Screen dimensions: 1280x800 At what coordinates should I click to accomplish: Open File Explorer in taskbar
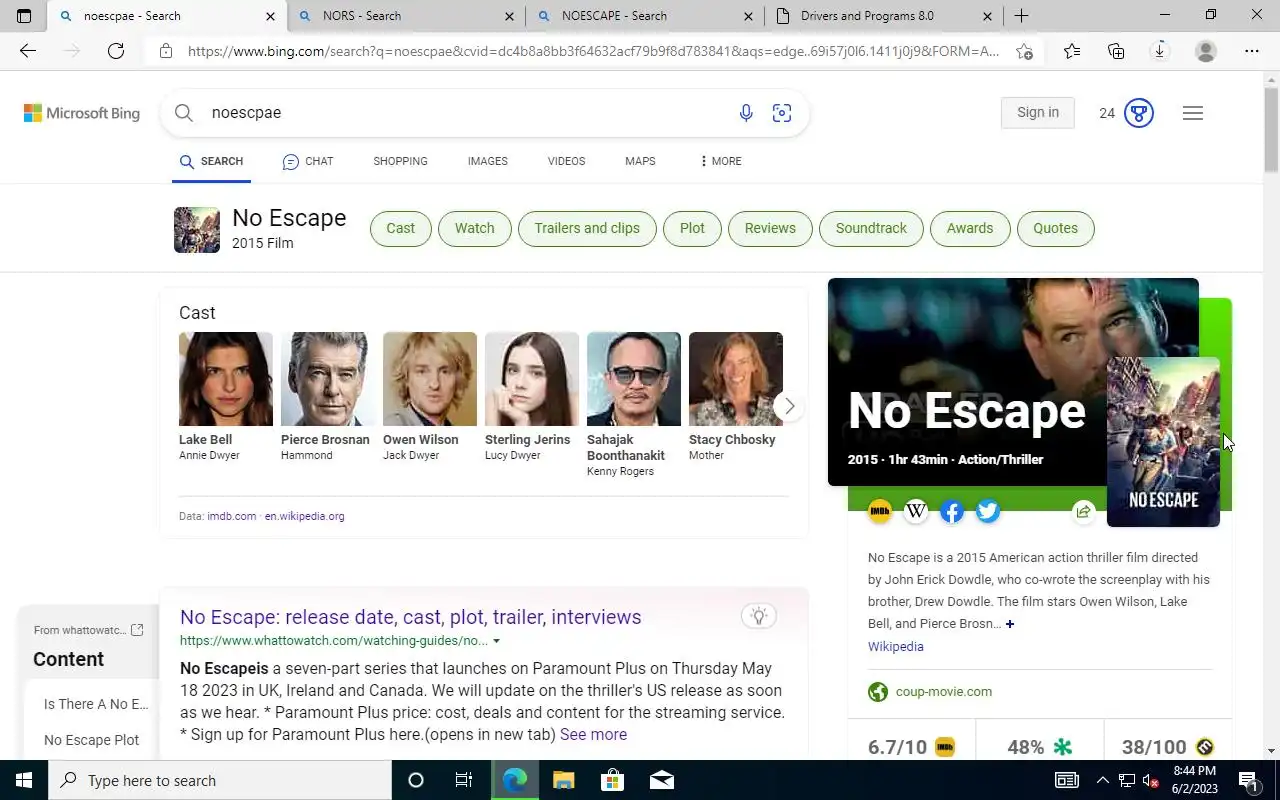pyautogui.click(x=564, y=780)
